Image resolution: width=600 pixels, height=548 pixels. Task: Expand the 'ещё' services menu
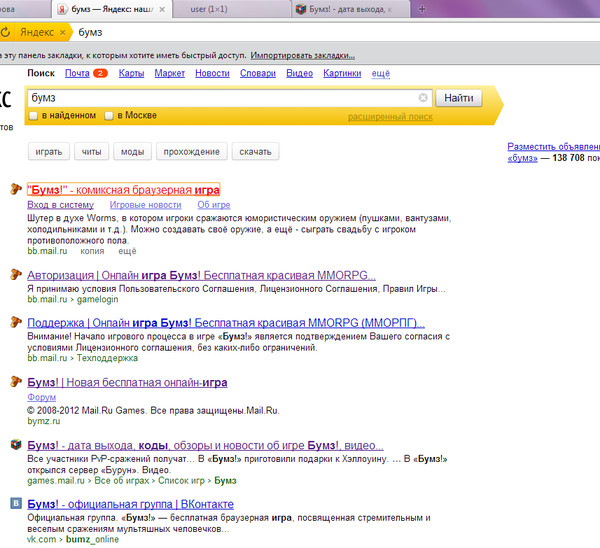pos(380,73)
